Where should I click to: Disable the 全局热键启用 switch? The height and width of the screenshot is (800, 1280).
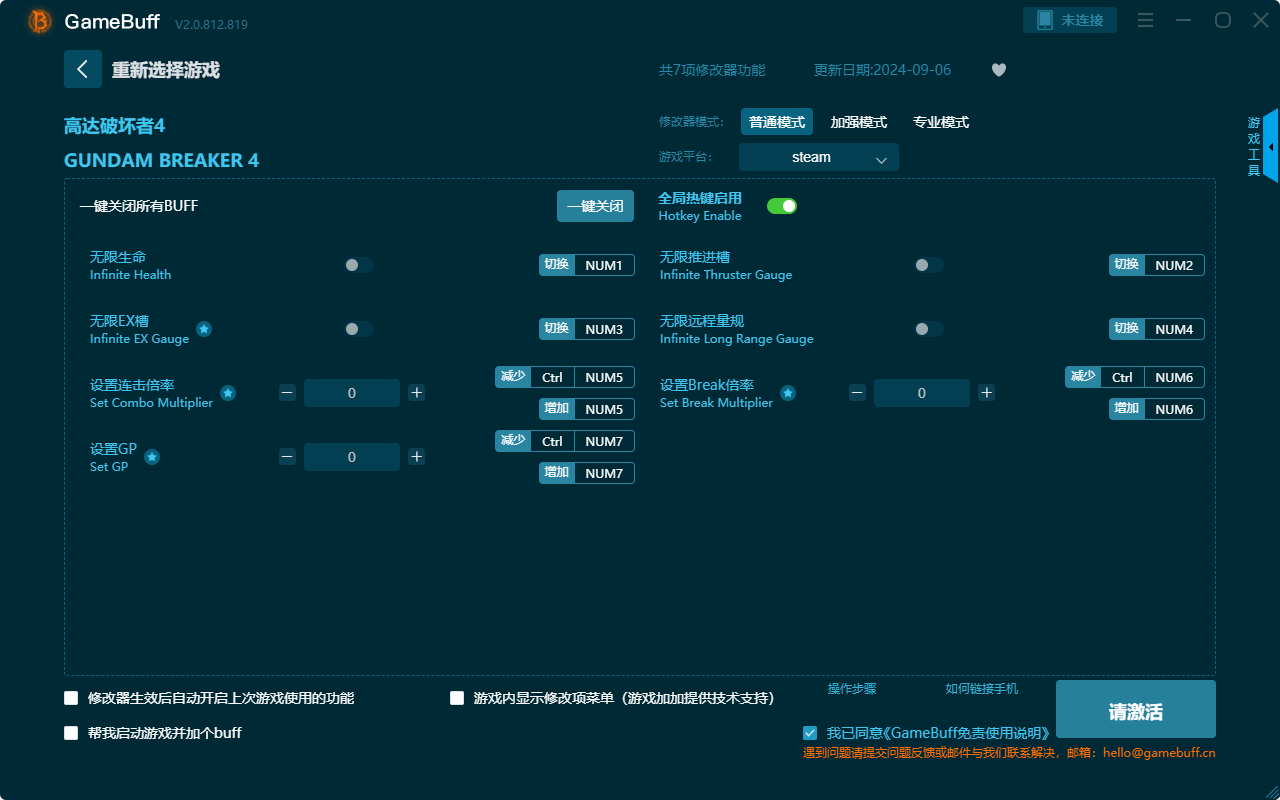click(x=782, y=205)
